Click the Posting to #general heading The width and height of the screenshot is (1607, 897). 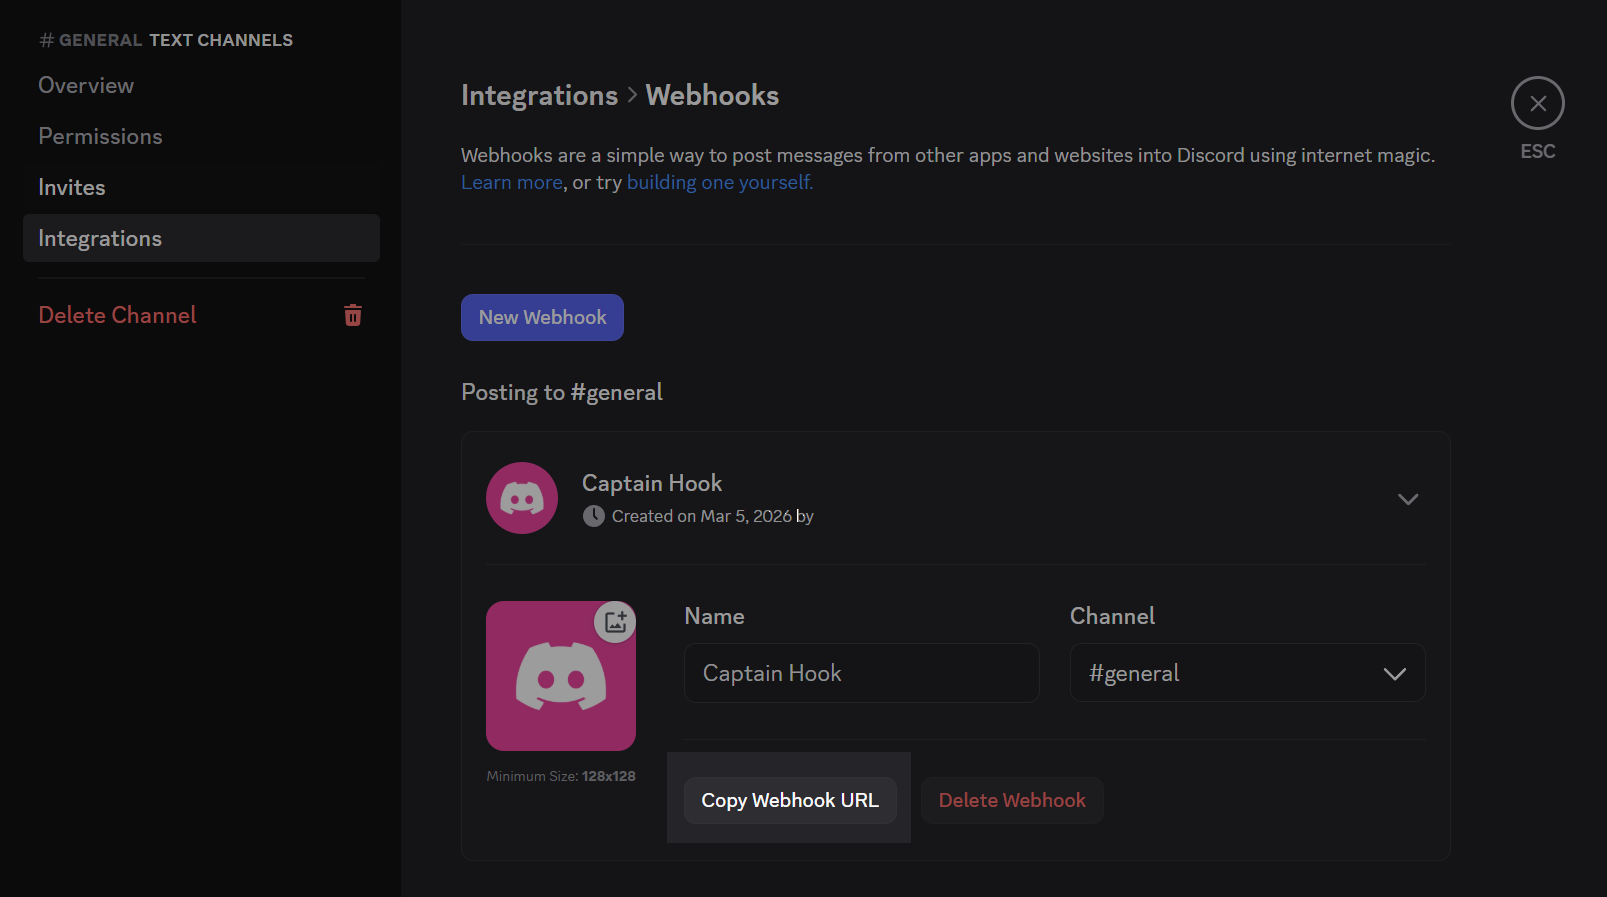pos(562,392)
